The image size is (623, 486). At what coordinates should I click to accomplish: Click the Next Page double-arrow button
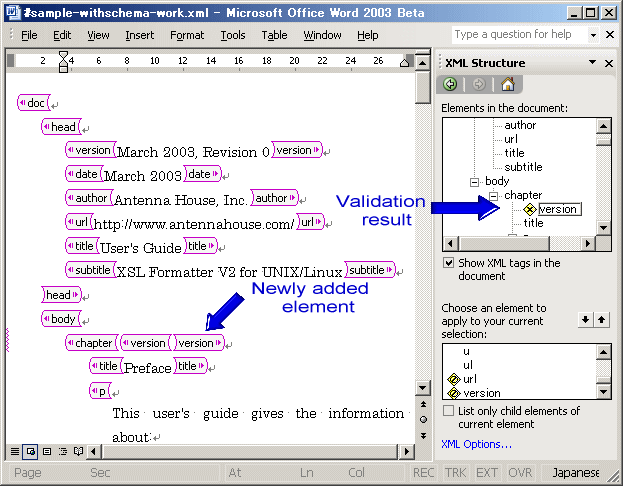[424, 436]
